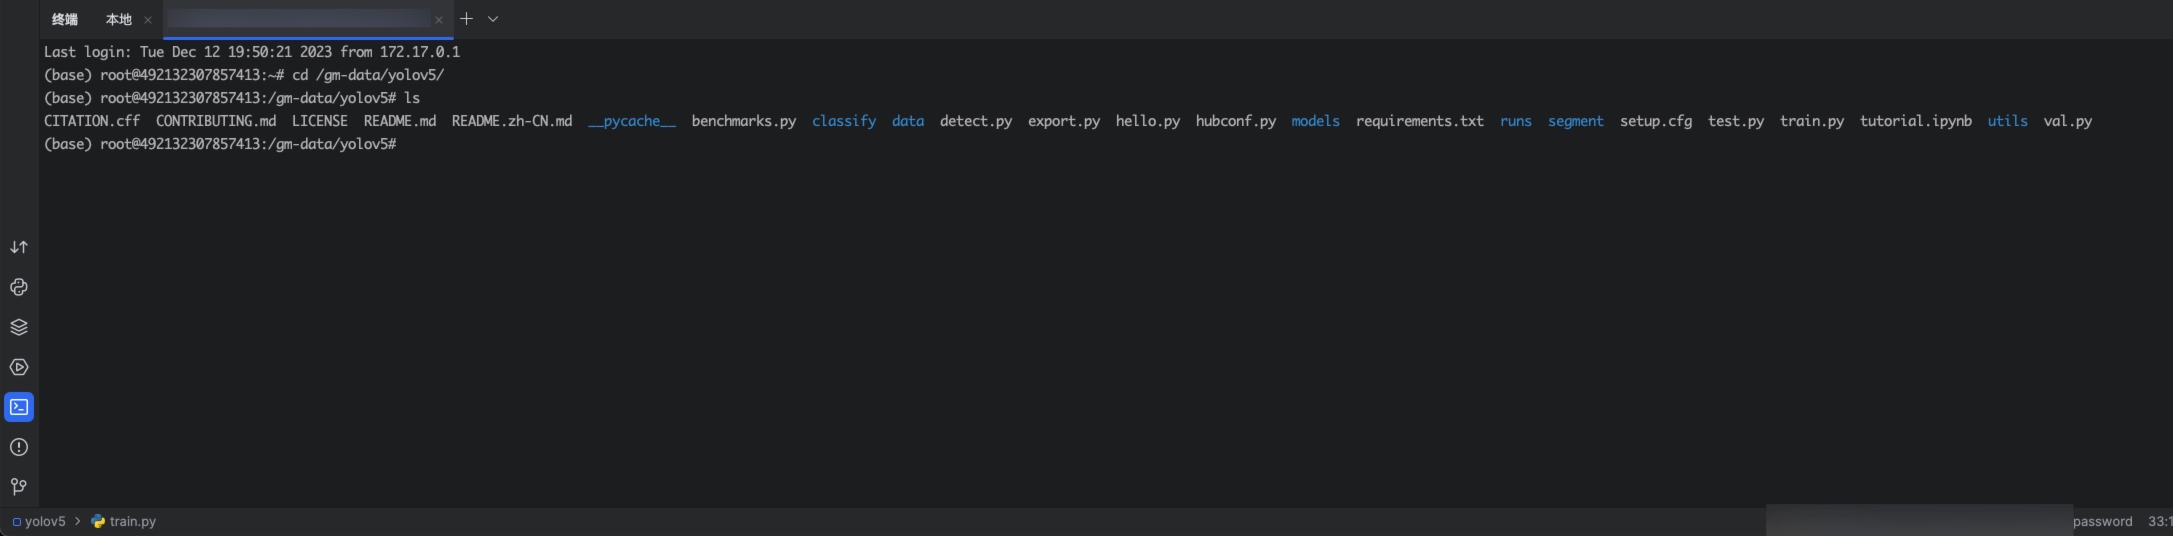
Task: Click the __pycache__ directory name in output
Action: (632, 121)
